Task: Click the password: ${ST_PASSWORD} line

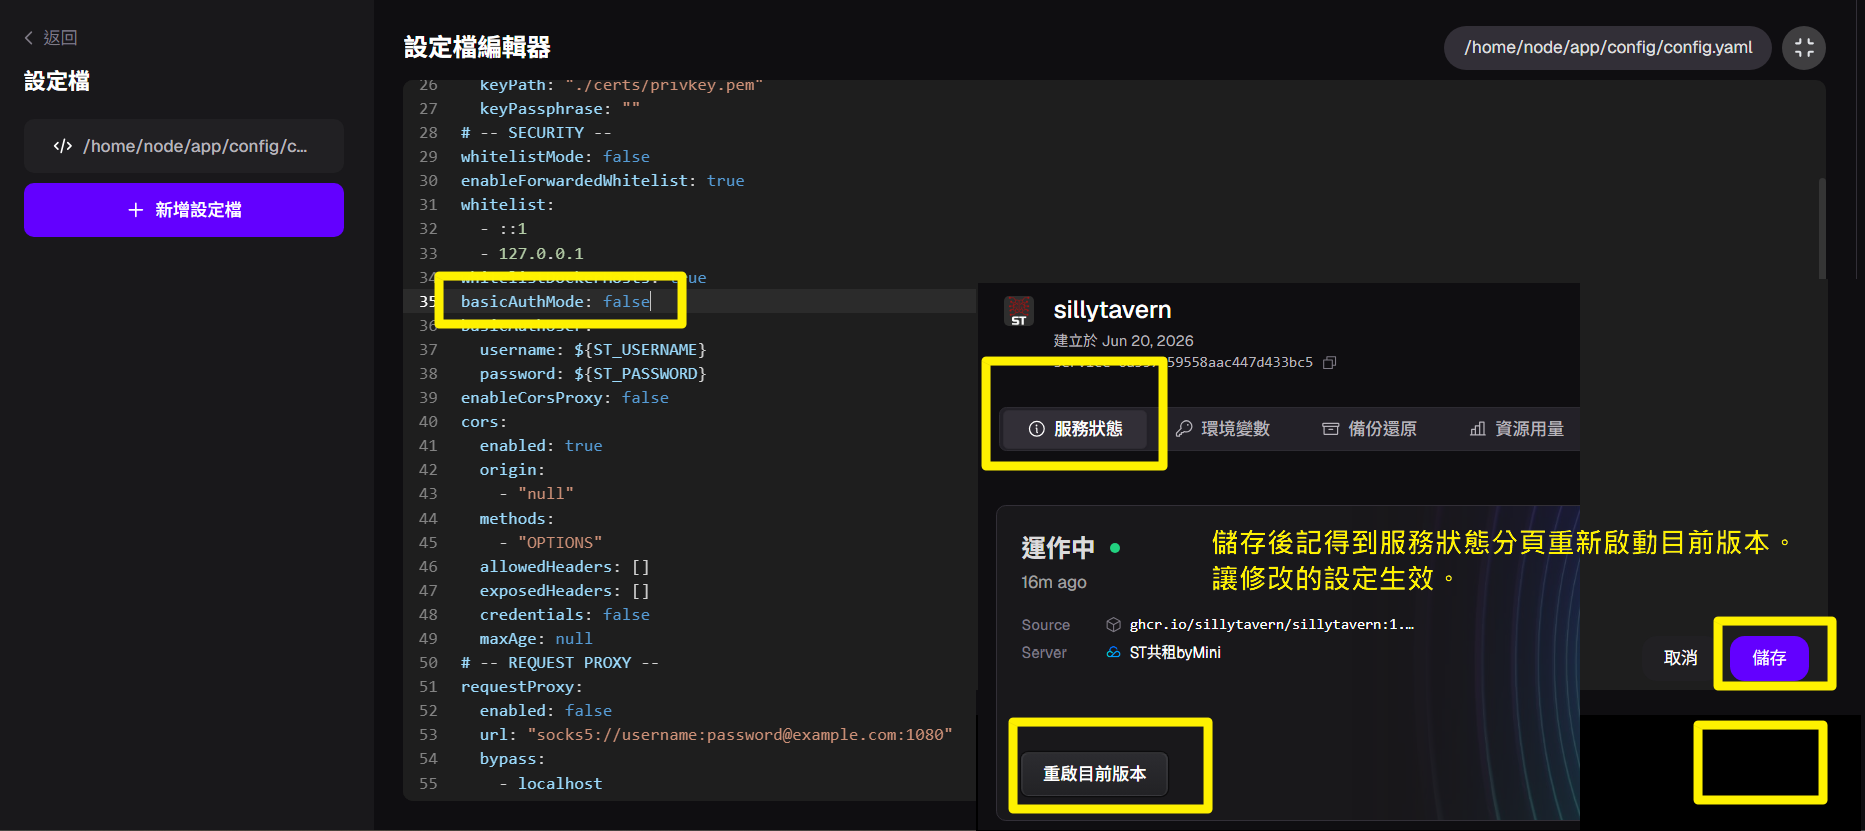Action: pyautogui.click(x=592, y=374)
